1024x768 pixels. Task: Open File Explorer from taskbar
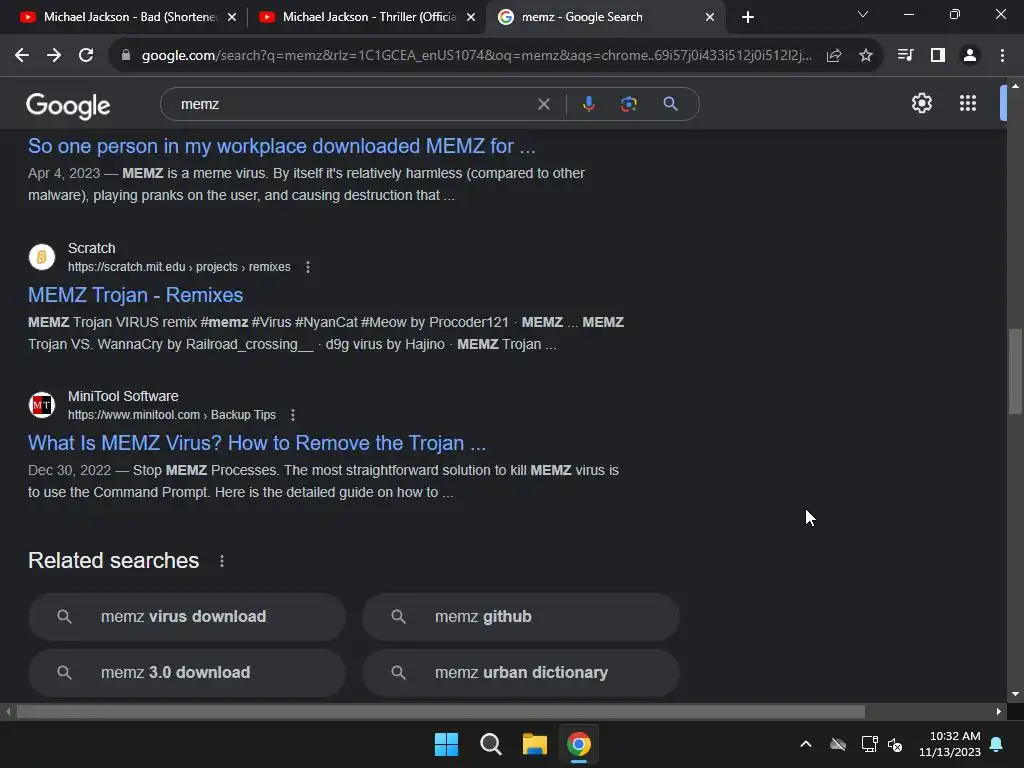click(534, 744)
